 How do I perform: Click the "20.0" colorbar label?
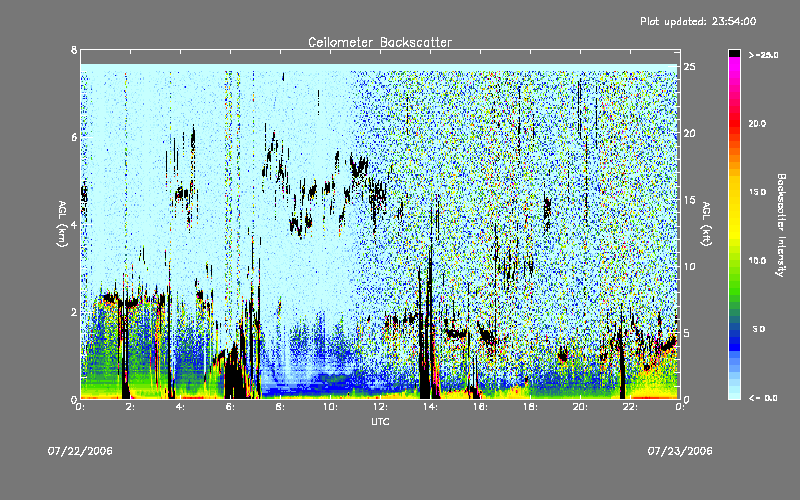click(757, 123)
